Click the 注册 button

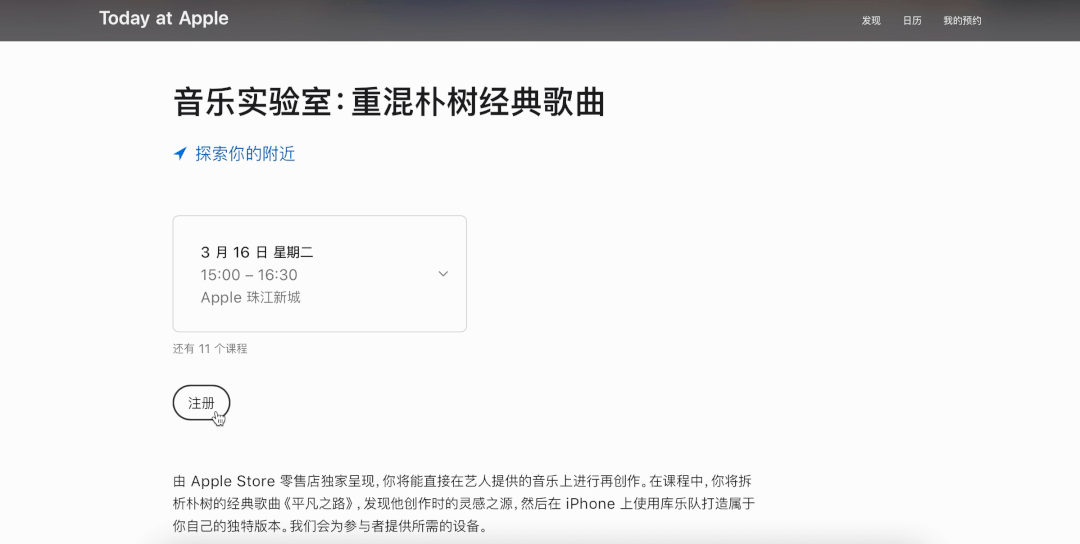pyautogui.click(x=201, y=403)
